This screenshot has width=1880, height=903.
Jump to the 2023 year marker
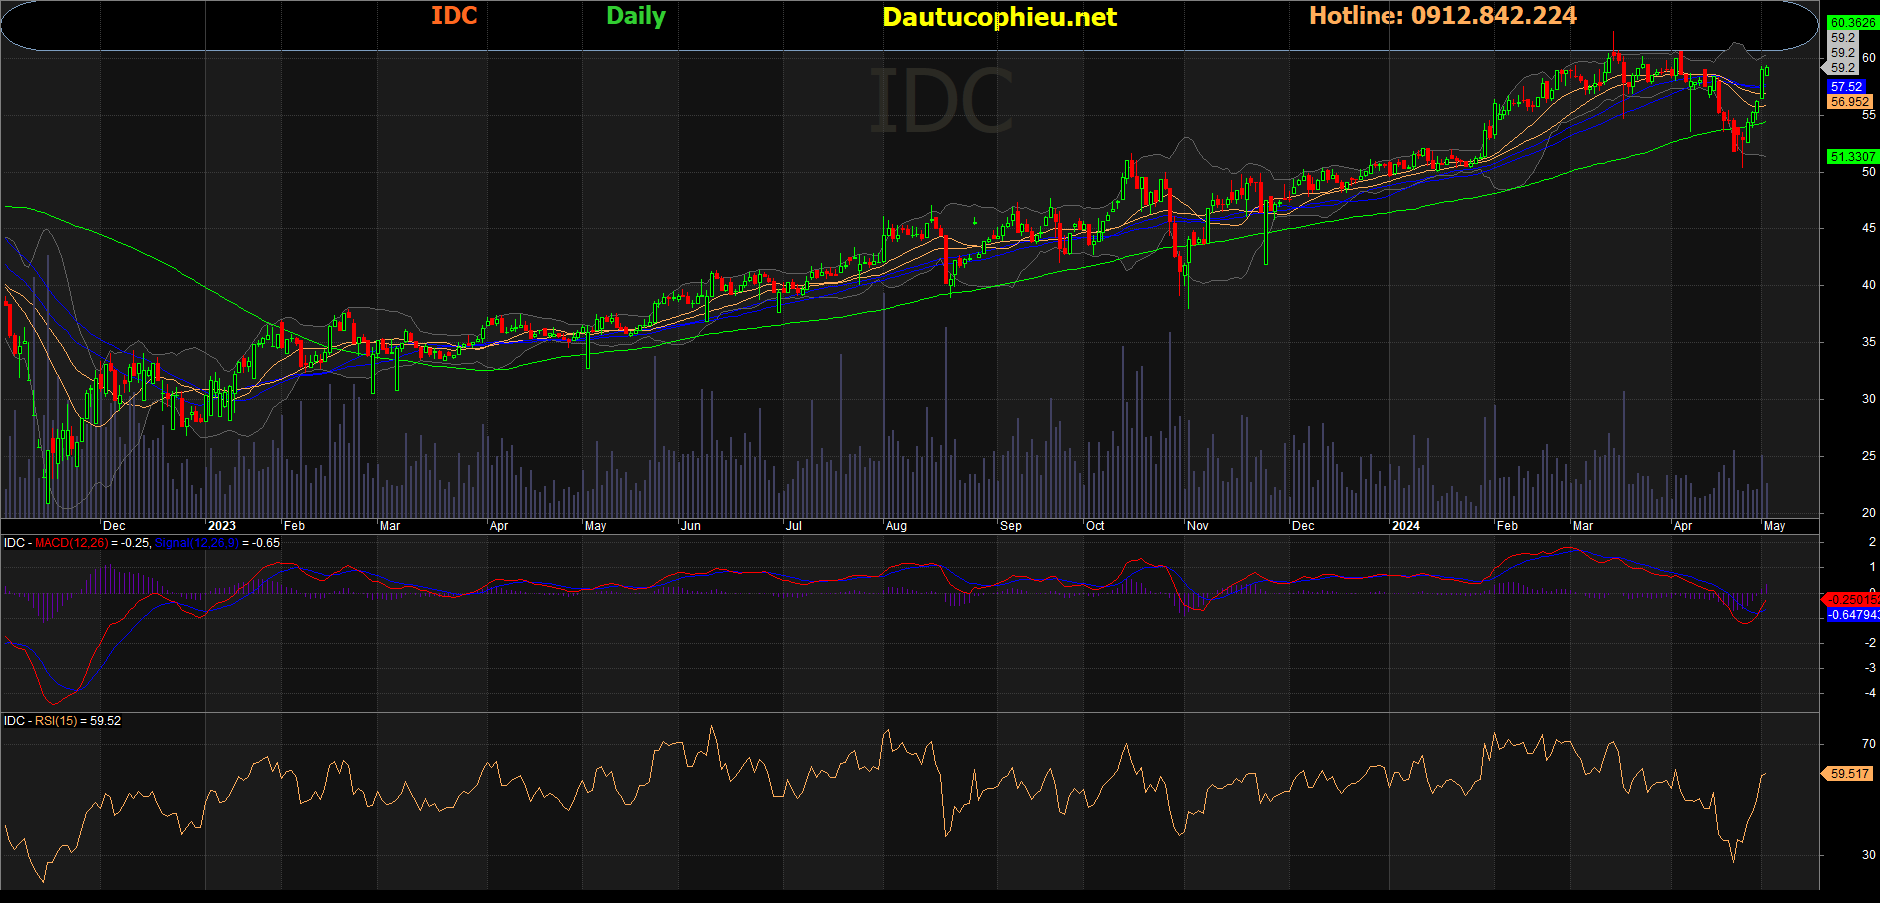[222, 526]
